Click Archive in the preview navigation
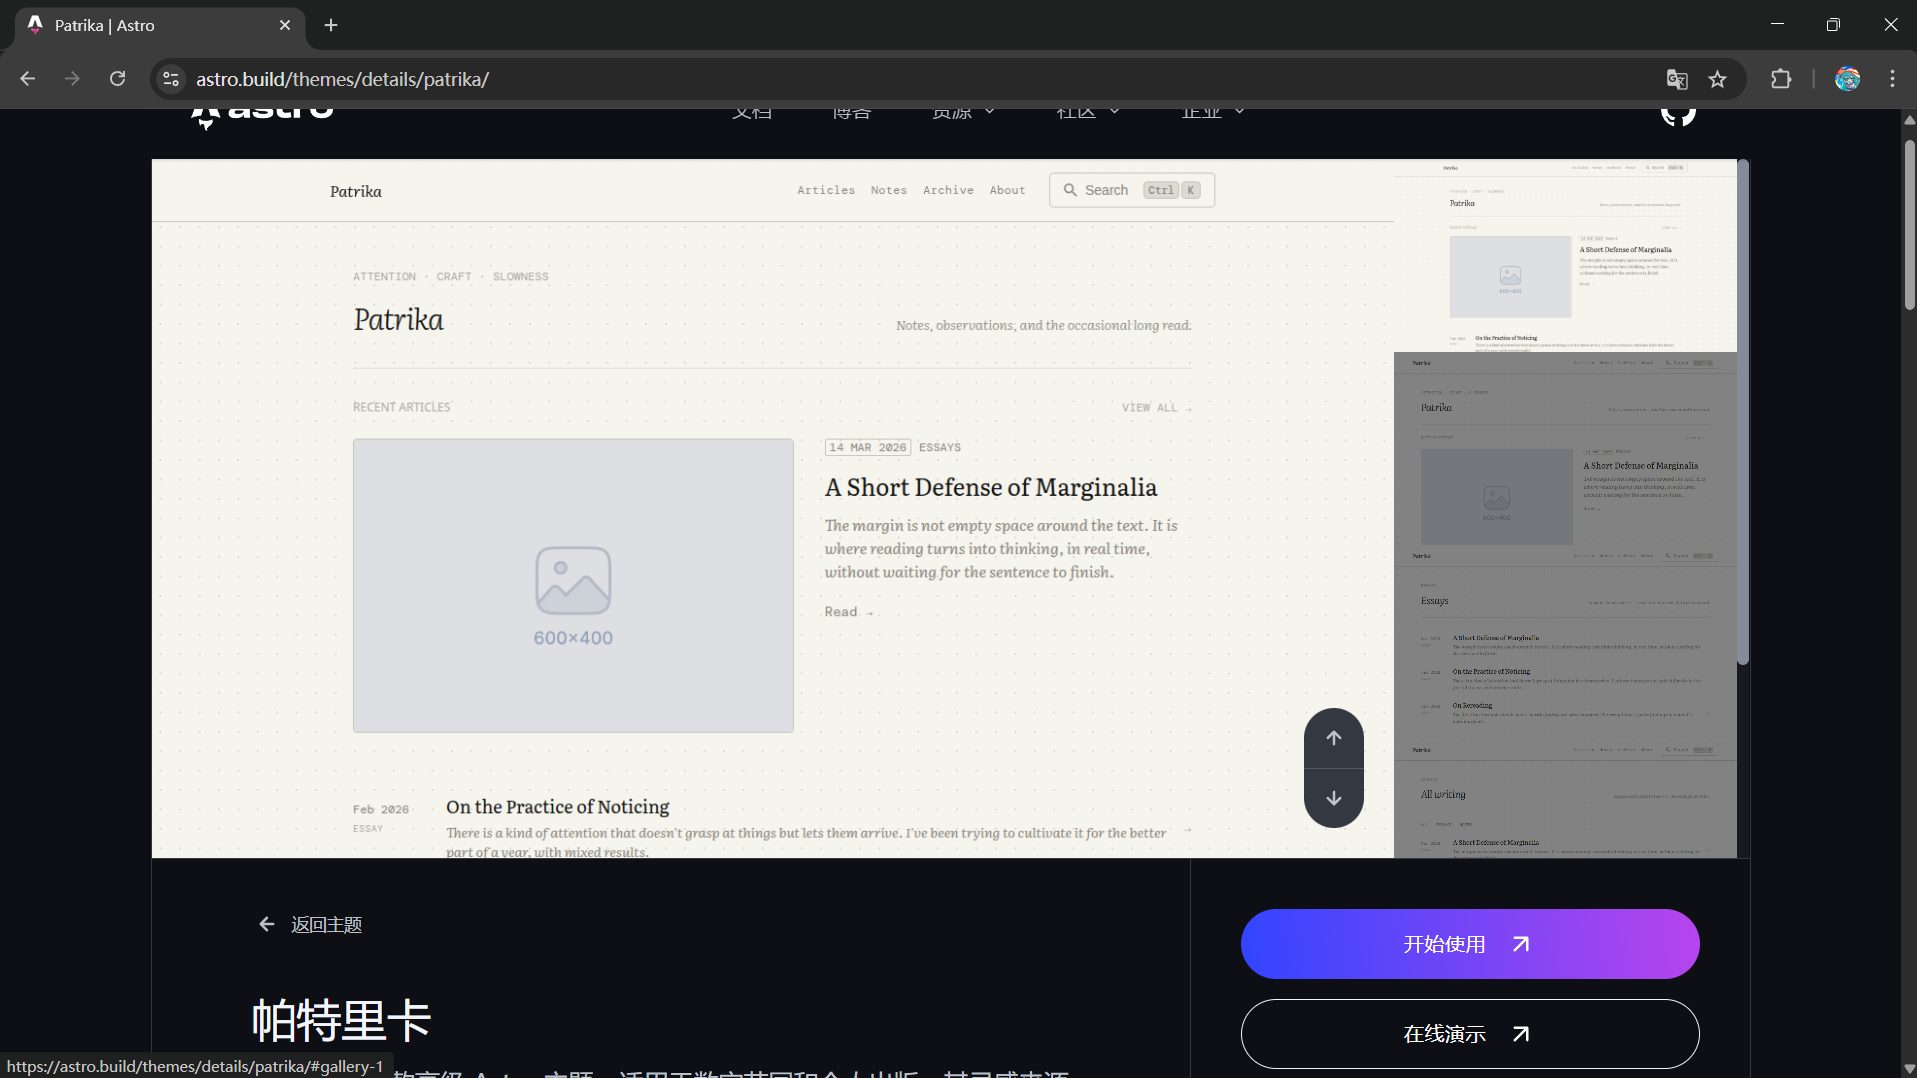Image resolution: width=1917 pixels, height=1078 pixels. (948, 190)
